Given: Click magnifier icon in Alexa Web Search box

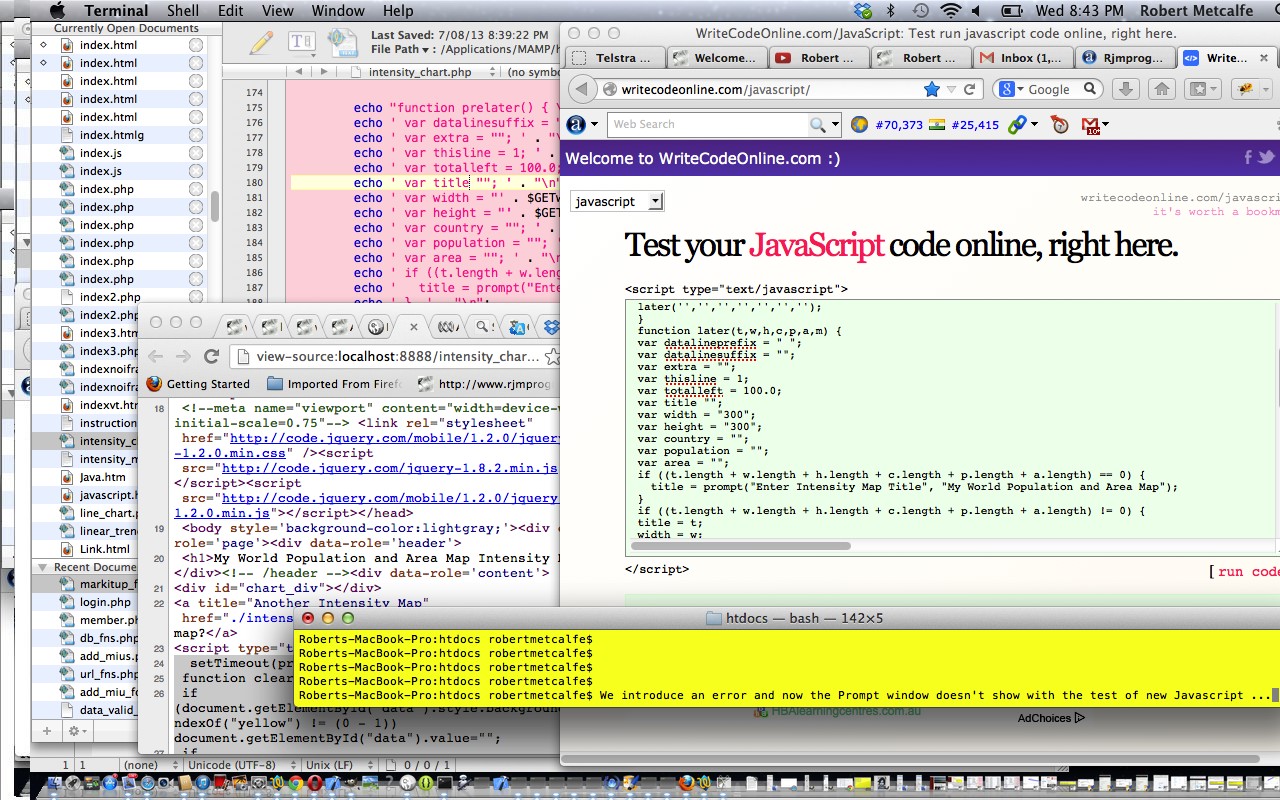Looking at the screenshot, I should point(818,124).
